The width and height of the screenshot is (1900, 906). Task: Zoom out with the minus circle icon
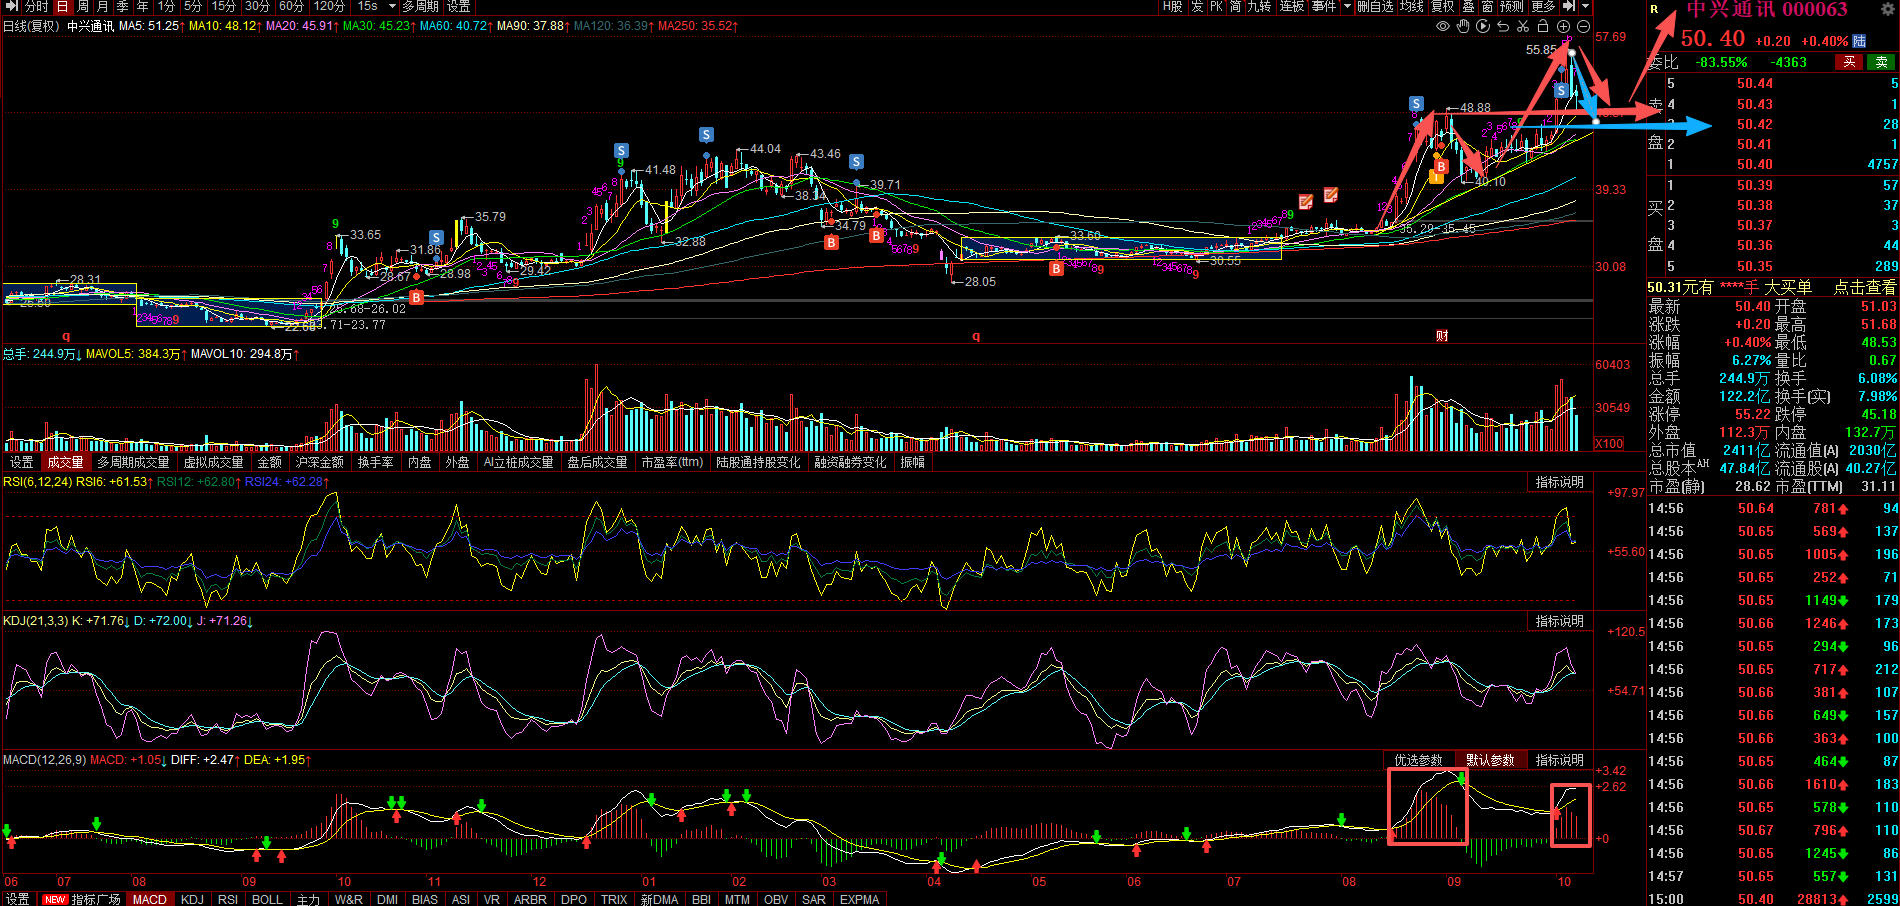[1583, 26]
